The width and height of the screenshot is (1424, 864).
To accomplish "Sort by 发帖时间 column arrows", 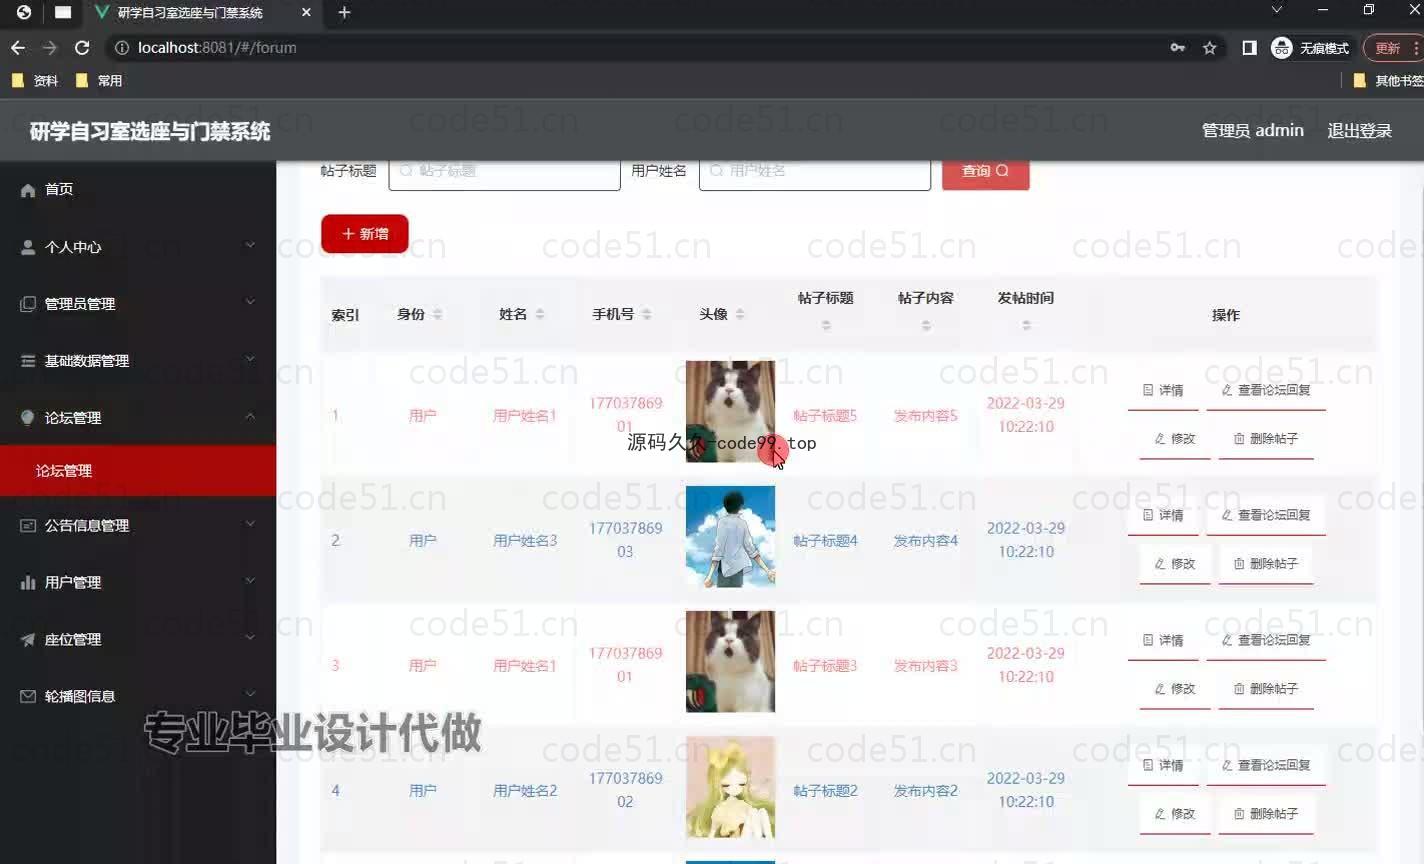I will 1026,325.
